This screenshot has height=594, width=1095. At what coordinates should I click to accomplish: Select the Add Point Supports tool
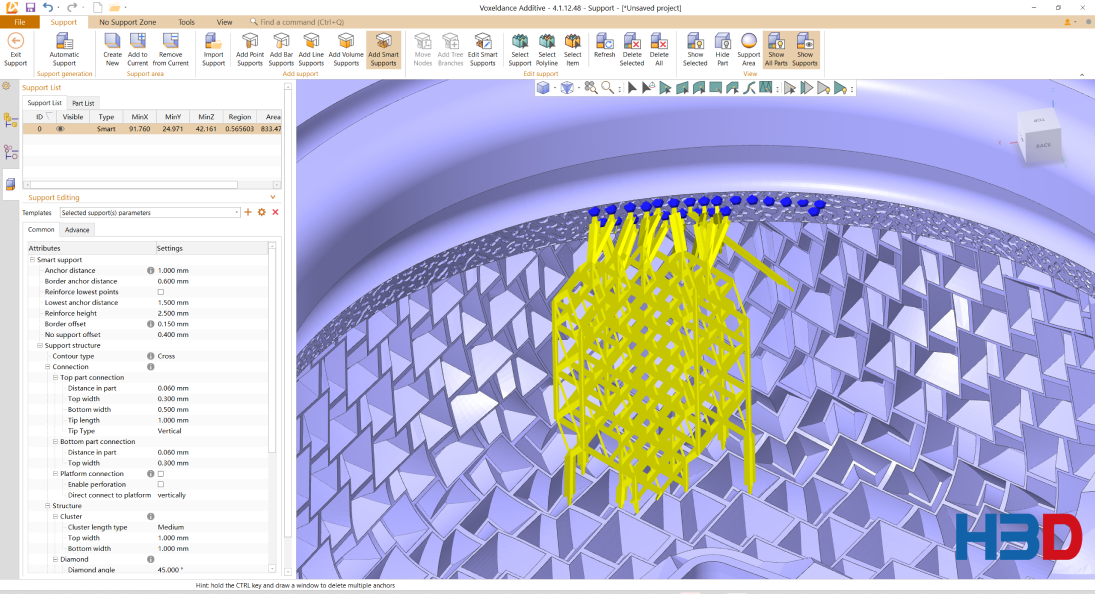[x=249, y=47]
